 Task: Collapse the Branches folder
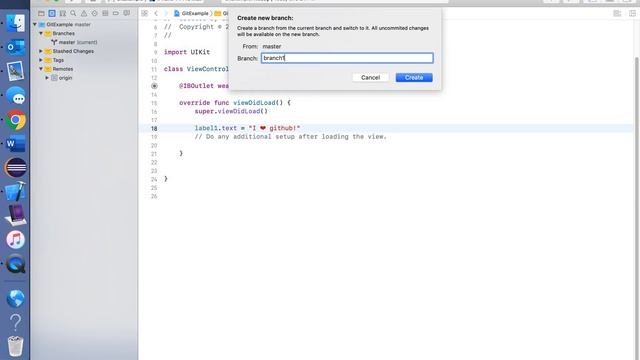click(x=41, y=33)
